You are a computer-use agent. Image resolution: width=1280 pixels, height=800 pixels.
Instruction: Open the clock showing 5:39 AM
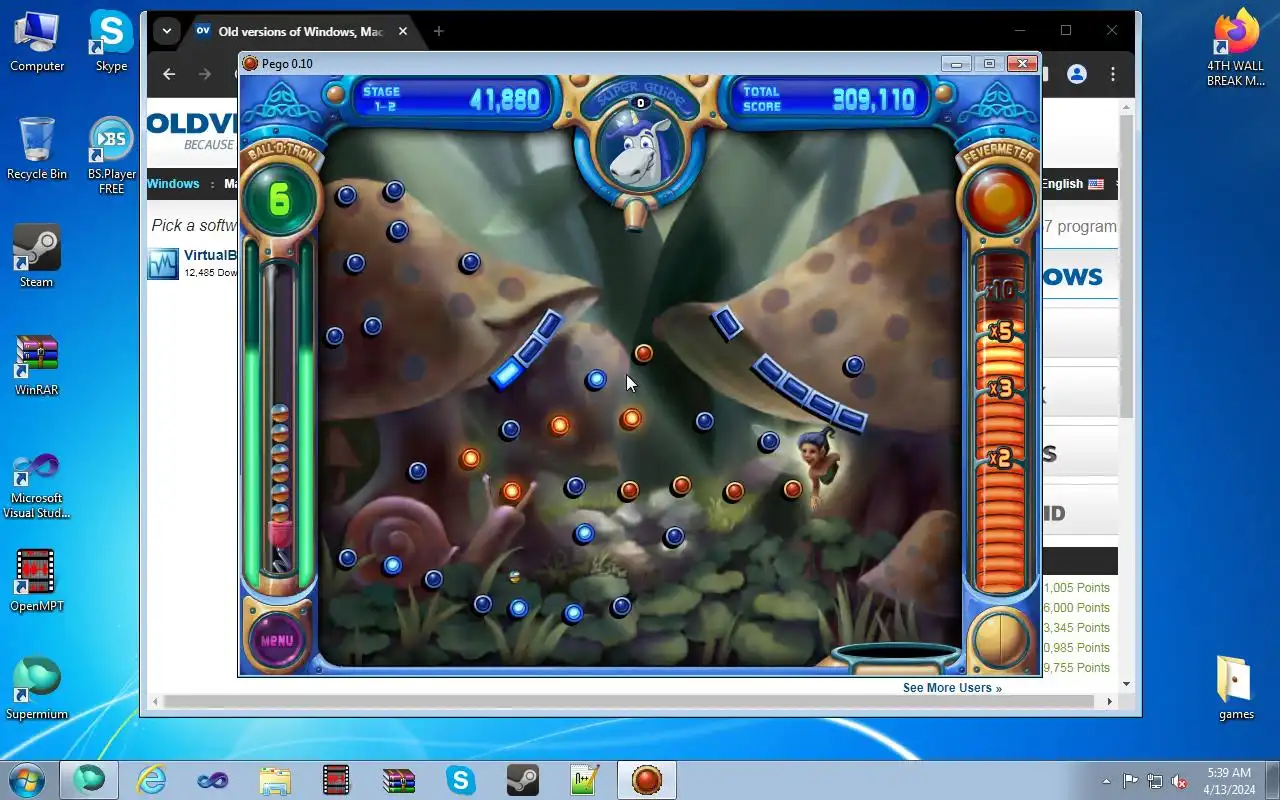coord(1227,781)
